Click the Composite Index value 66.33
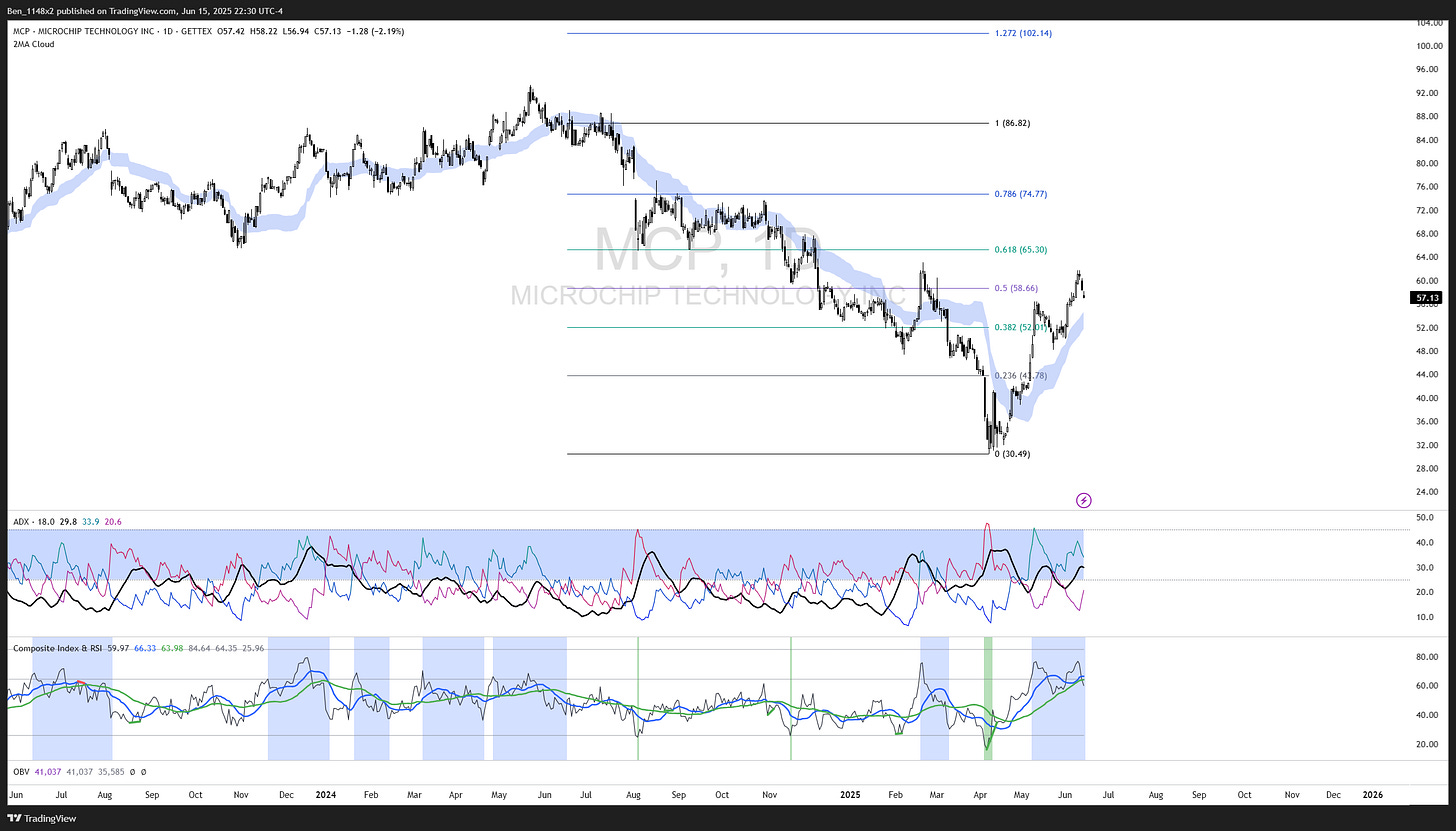1456x831 pixels. (x=145, y=648)
